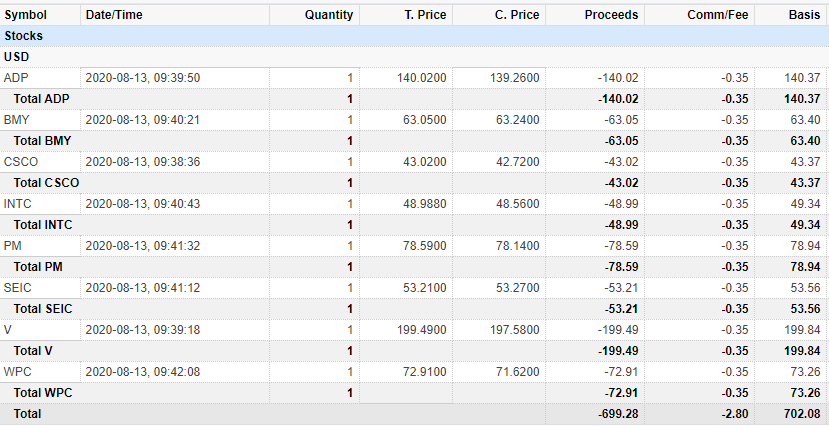Click the Comm/Fee column header
The height and width of the screenshot is (427, 829).
coord(717,15)
